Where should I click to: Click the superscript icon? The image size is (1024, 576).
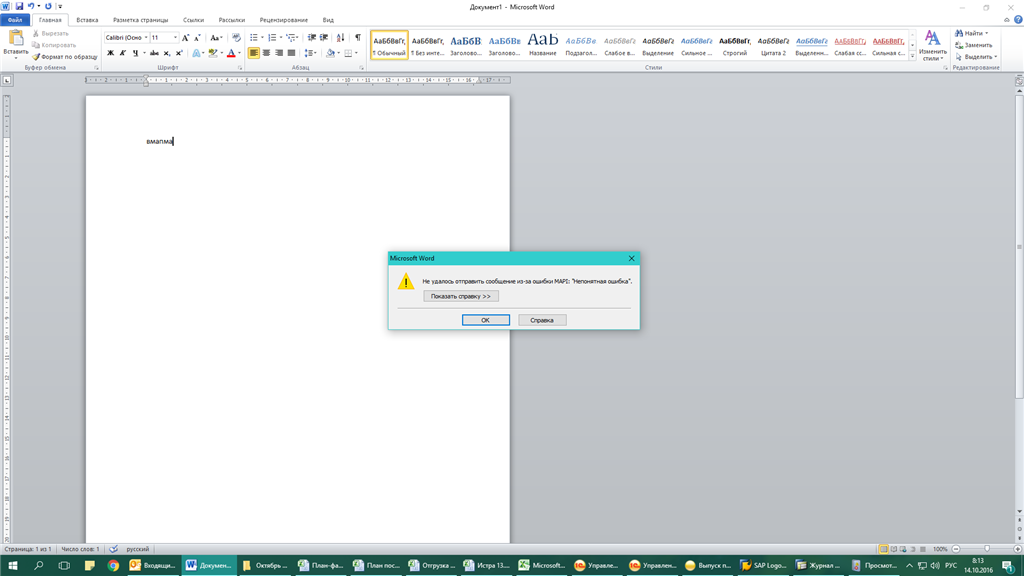point(179,53)
